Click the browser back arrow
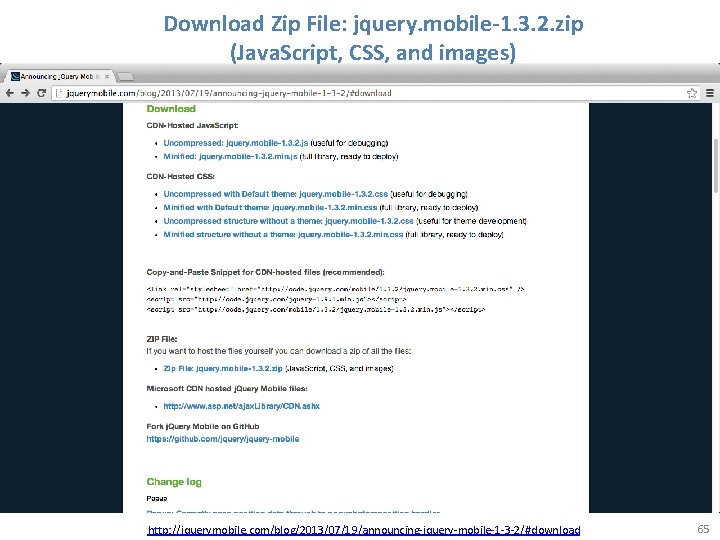 pyautogui.click(x=9, y=93)
